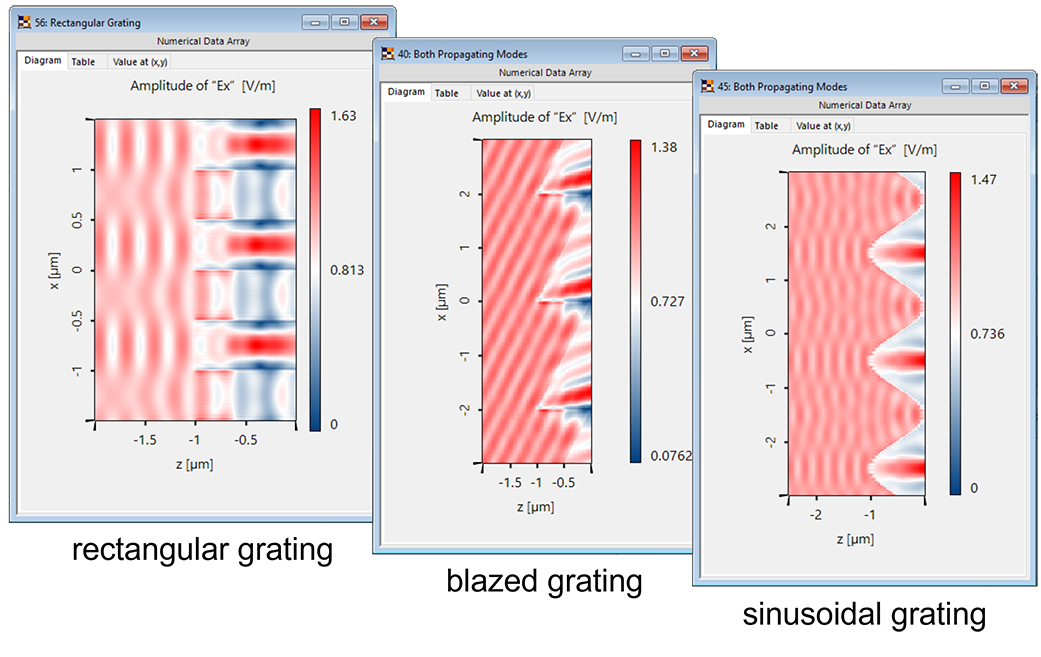Image resolution: width=1041 pixels, height=657 pixels.
Task: Click the app icon on "56: Rectangular Grating" title bar
Action: tap(24, 21)
